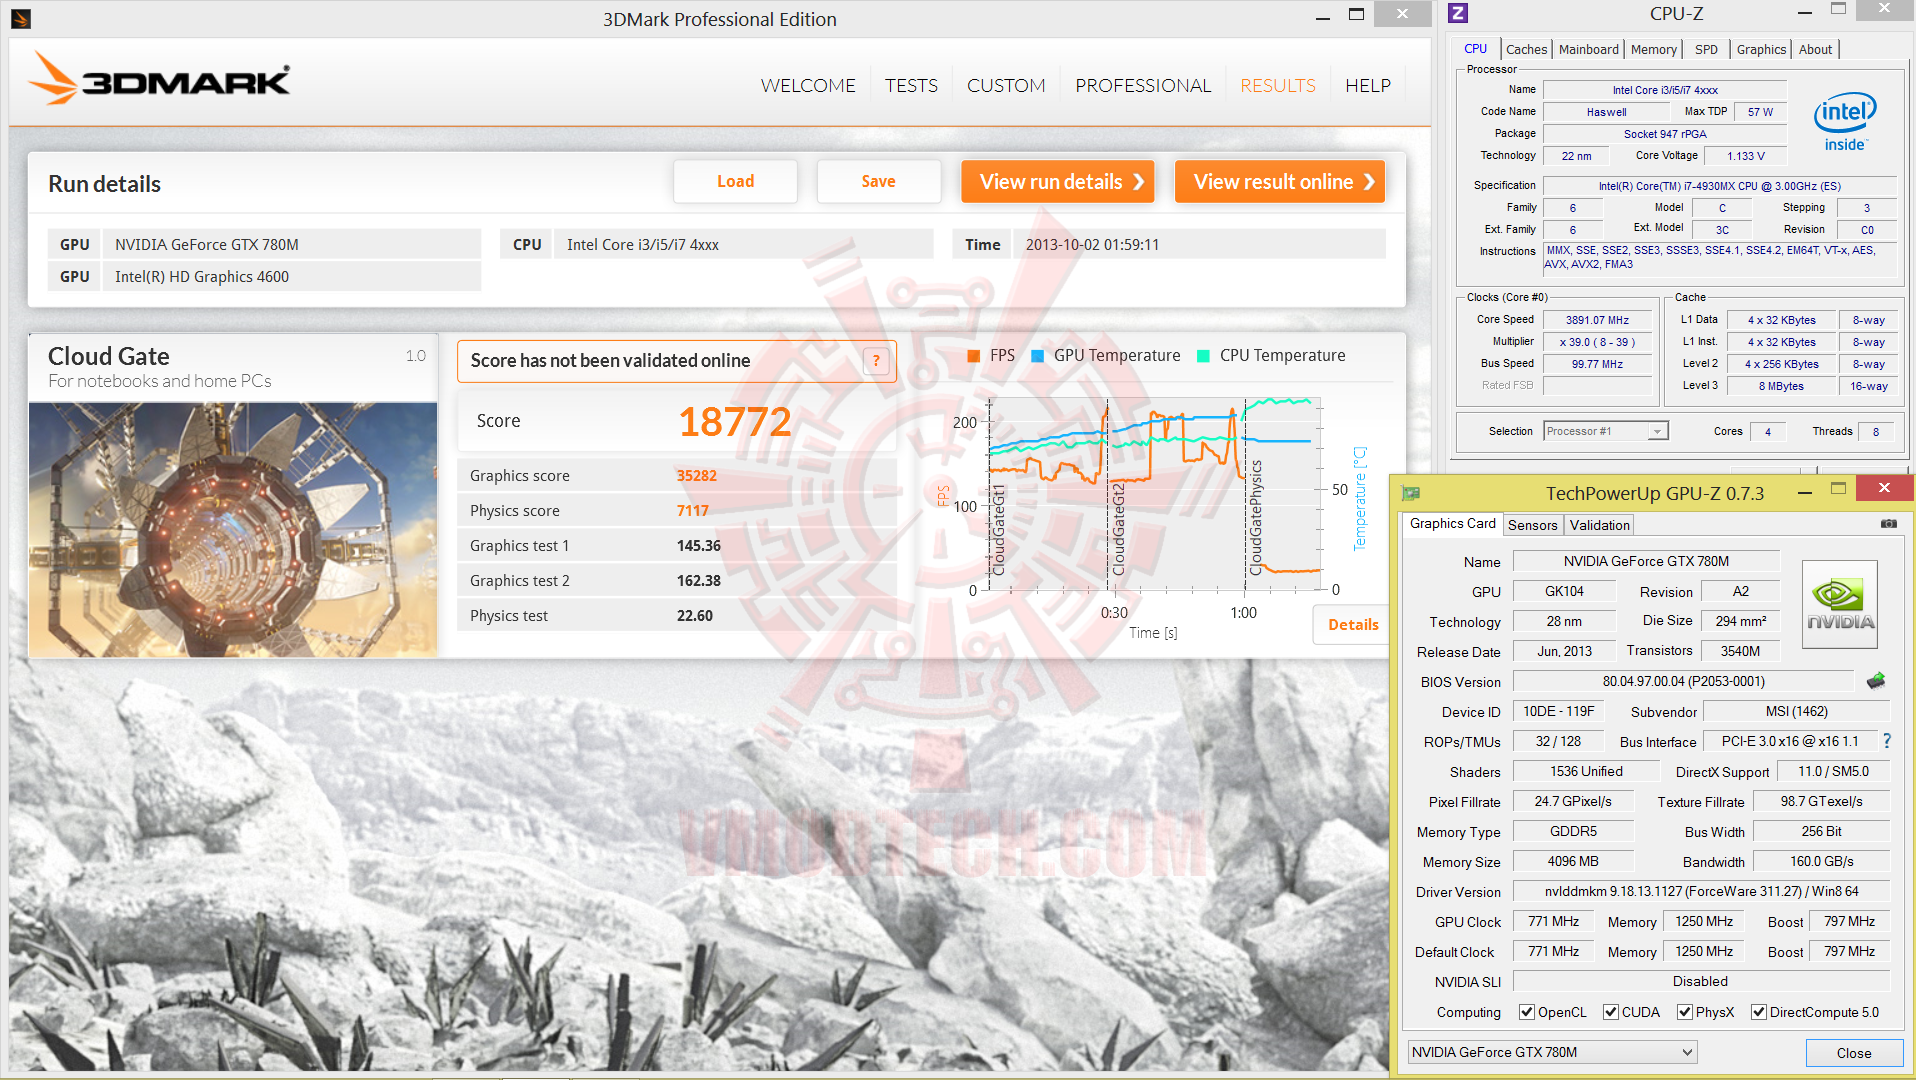The image size is (1916, 1080).
Task: Take a GPU-Z screenshot with camera icon
Action: coord(1888,524)
